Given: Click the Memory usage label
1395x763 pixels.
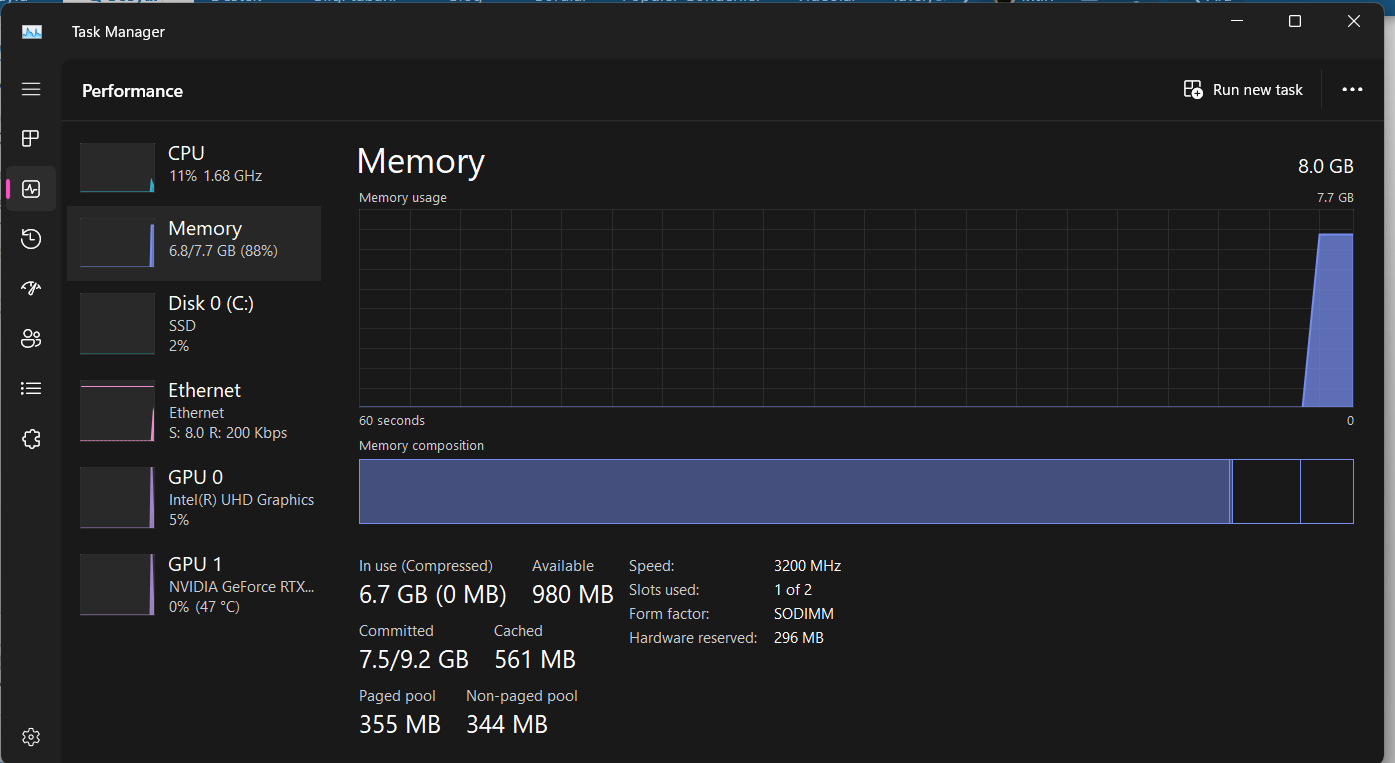Looking at the screenshot, I should point(403,198).
